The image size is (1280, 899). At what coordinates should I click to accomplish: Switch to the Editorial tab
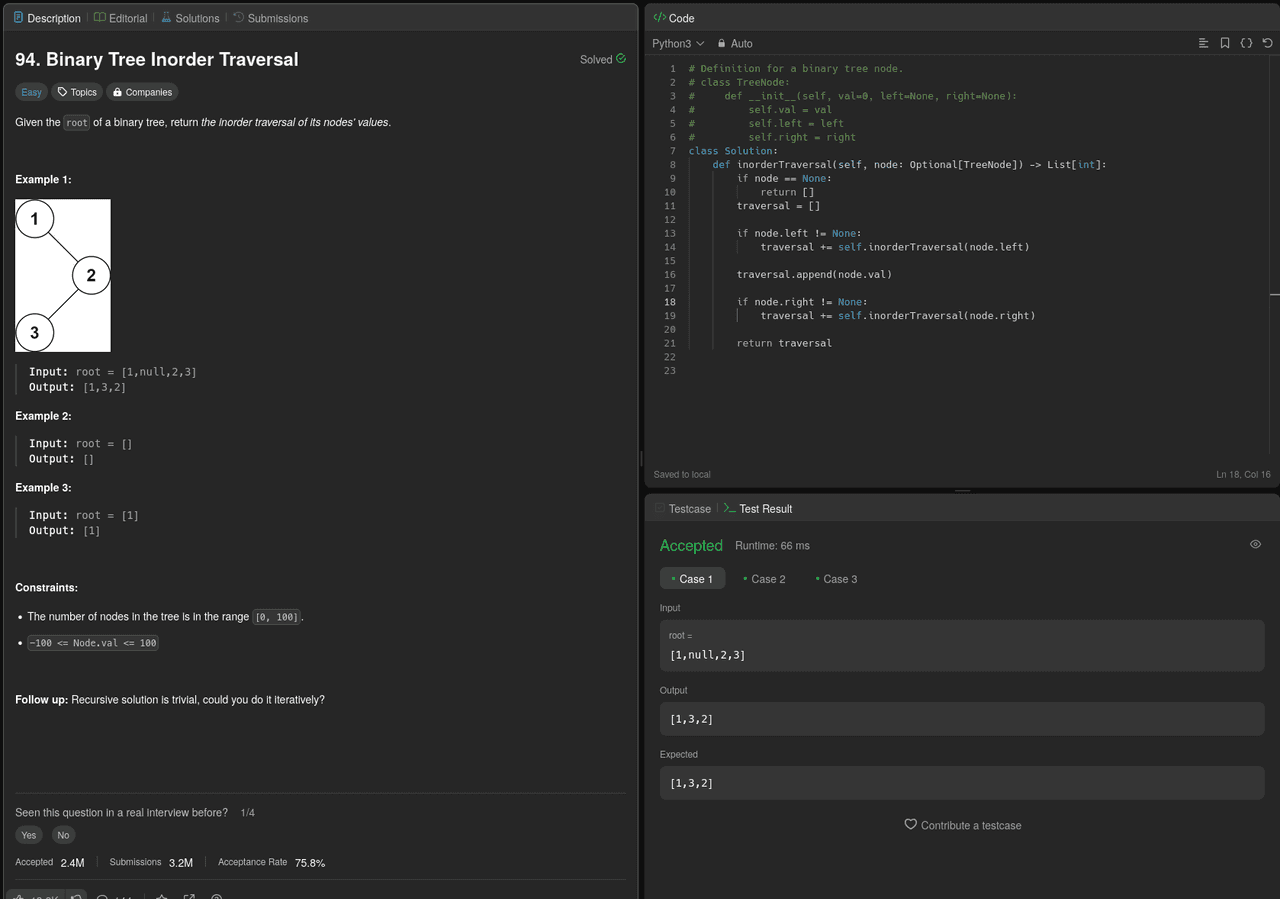click(x=120, y=18)
